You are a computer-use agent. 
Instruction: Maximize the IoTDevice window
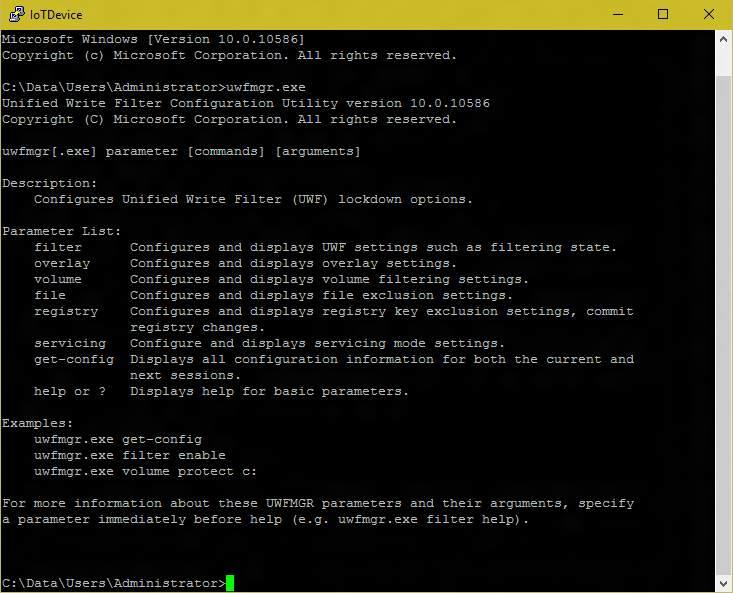coord(663,14)
